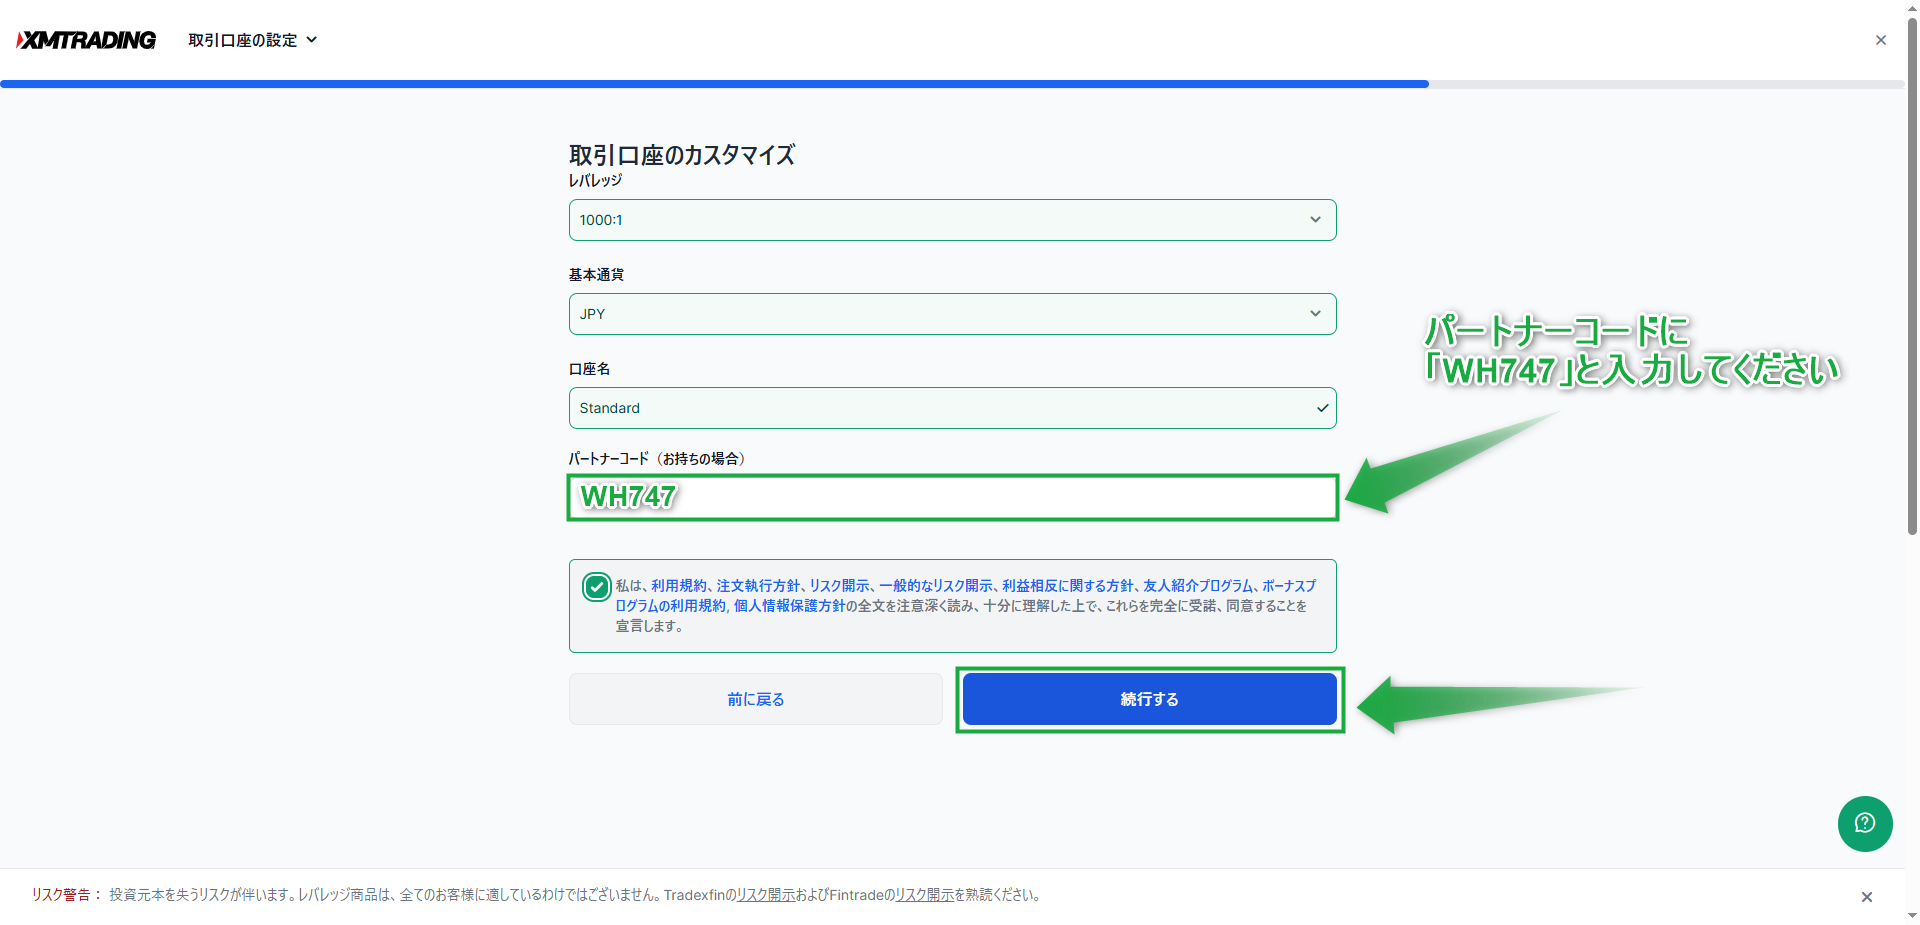Open the 個人情報保護方針 link
This screenshot has width=1920, height=925.
tap(789, 606)
